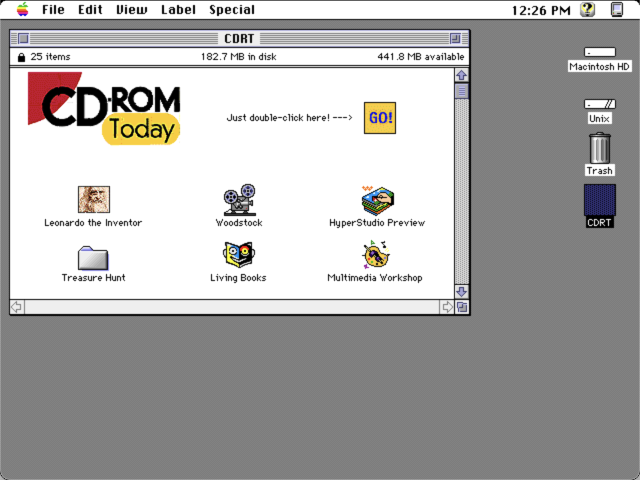Click the Trash can icon
The width and height of the screenshot is (640, 480).
600,148
